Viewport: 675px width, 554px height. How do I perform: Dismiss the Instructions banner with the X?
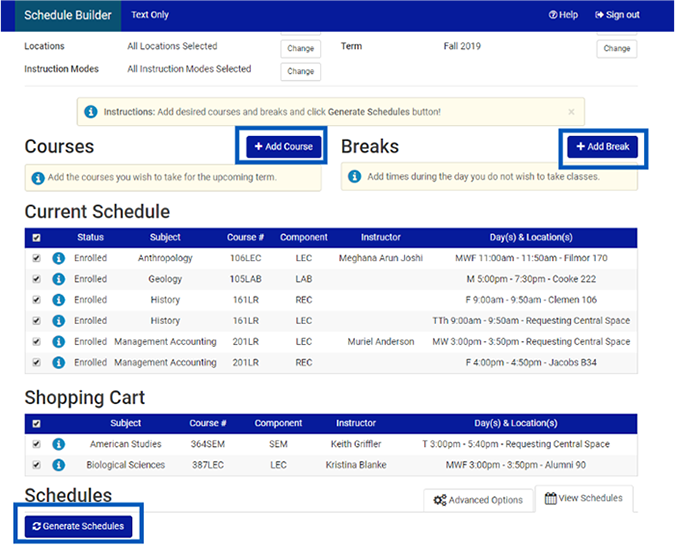[x=571, y=112]
